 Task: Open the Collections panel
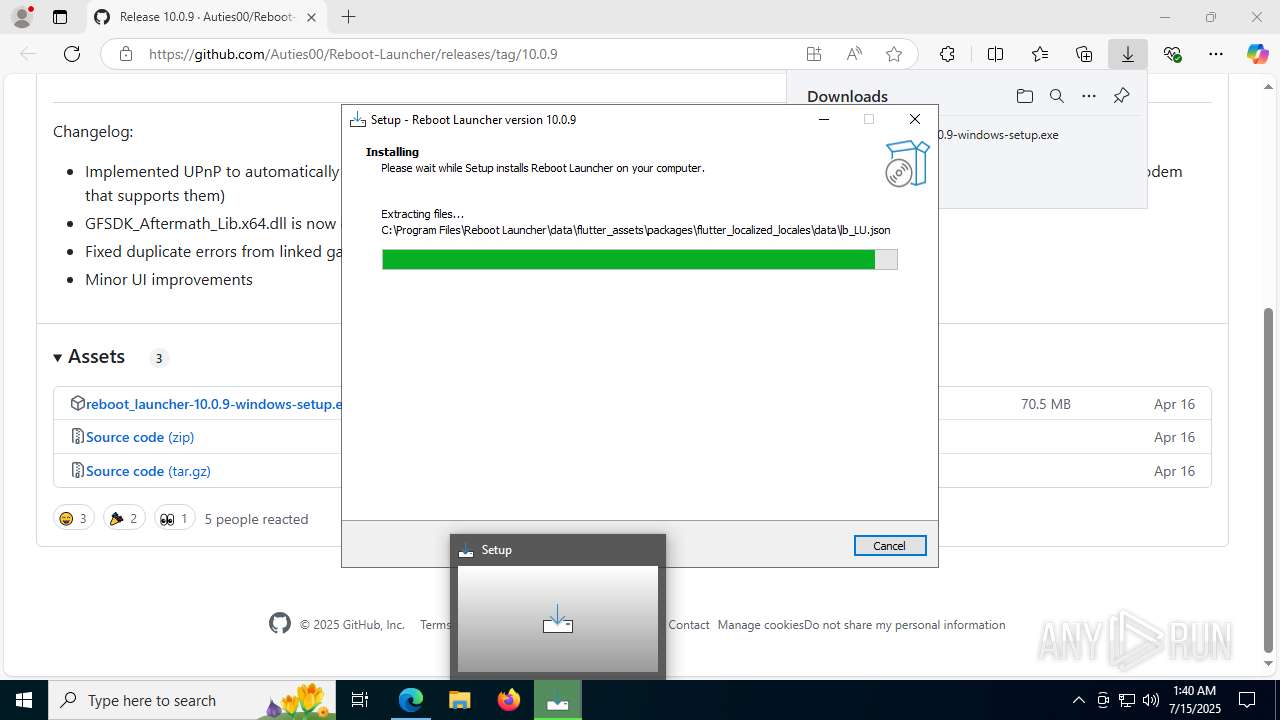(x=1084, y=54)
